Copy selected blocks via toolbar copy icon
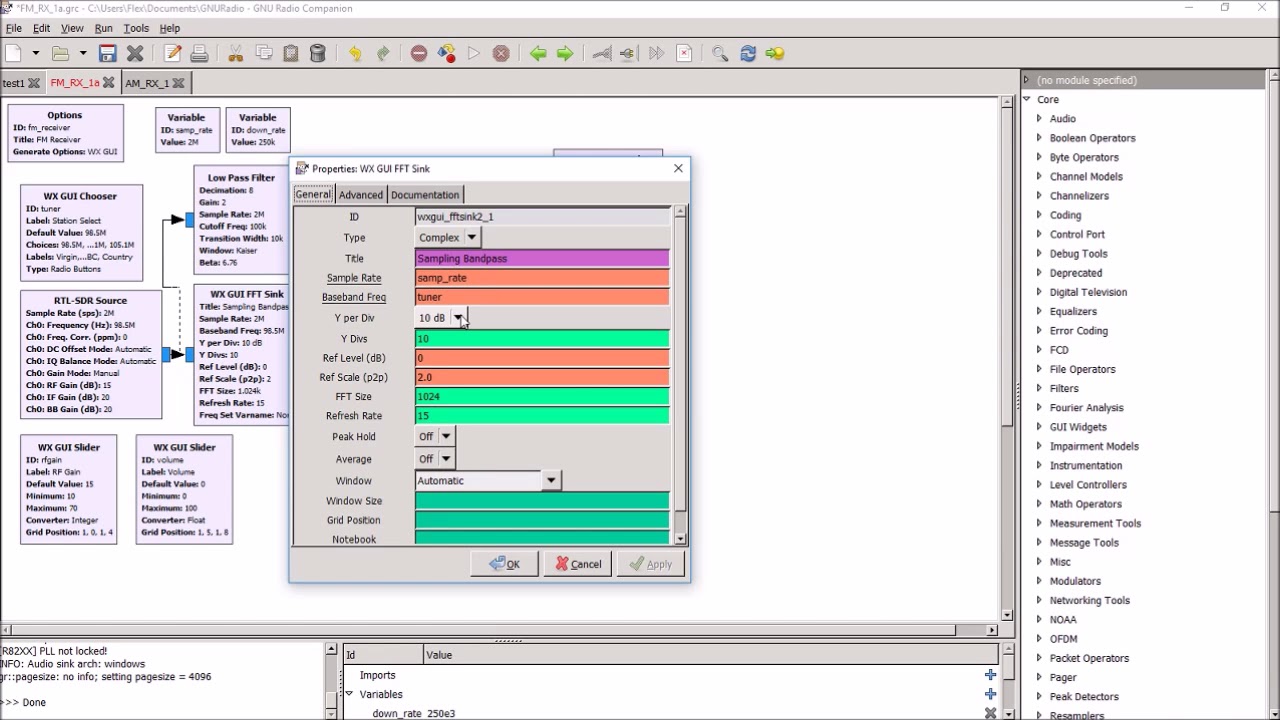1280x720 pixels. tap(264, 53)
